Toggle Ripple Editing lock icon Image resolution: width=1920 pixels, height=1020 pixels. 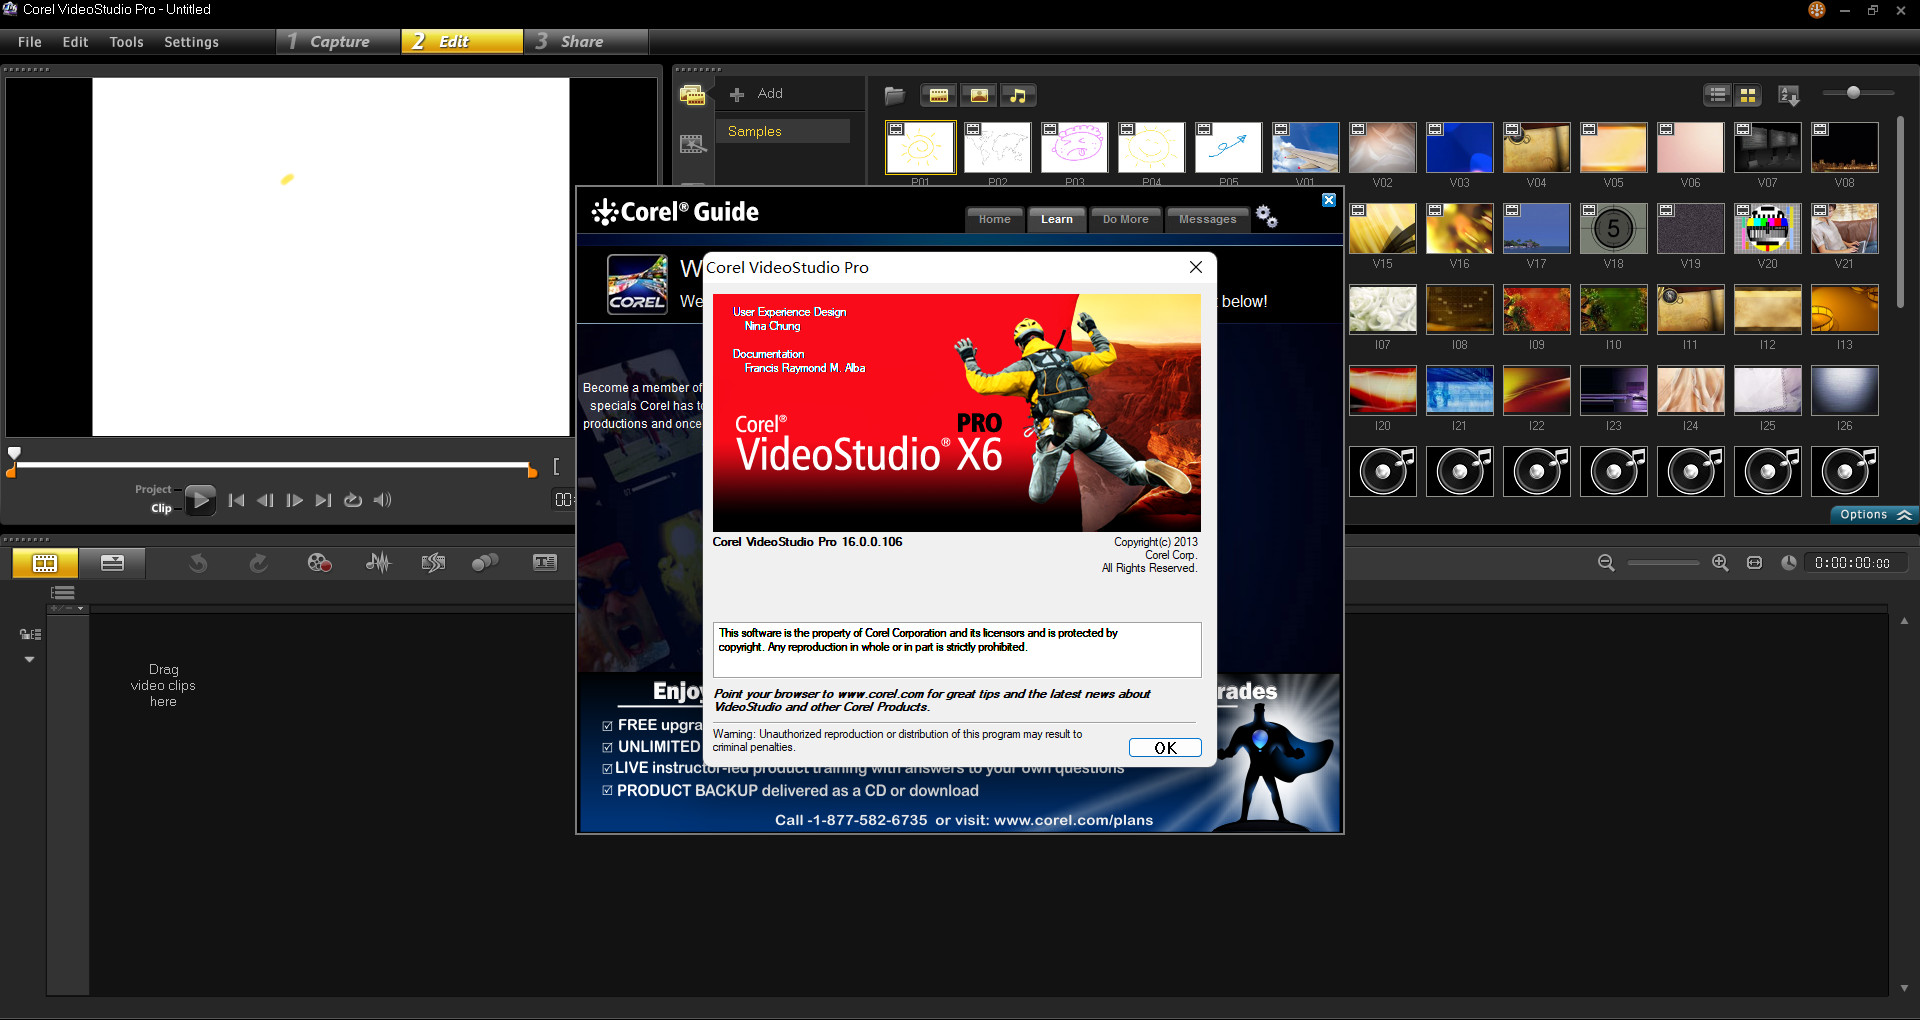(30, 634)
